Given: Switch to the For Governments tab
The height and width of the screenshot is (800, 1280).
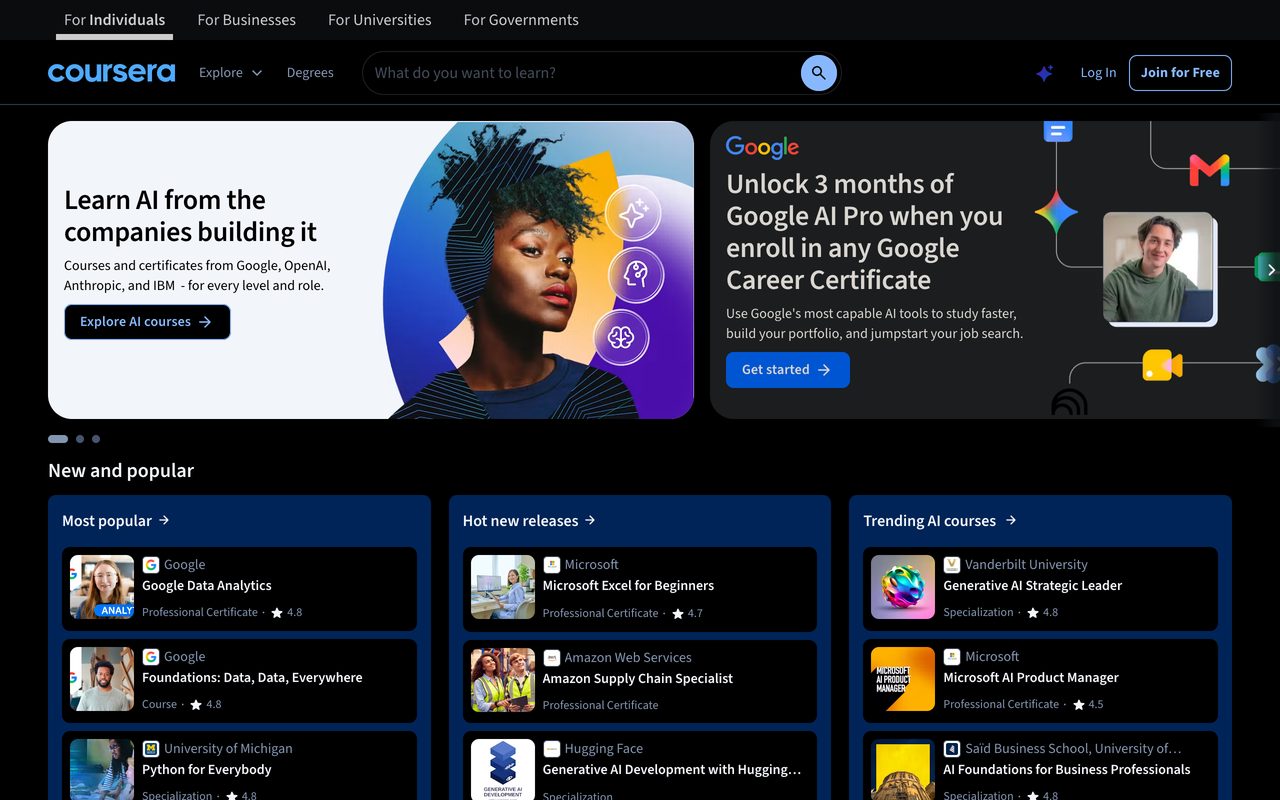Looking at the screenshot, I should click(521, 20).
